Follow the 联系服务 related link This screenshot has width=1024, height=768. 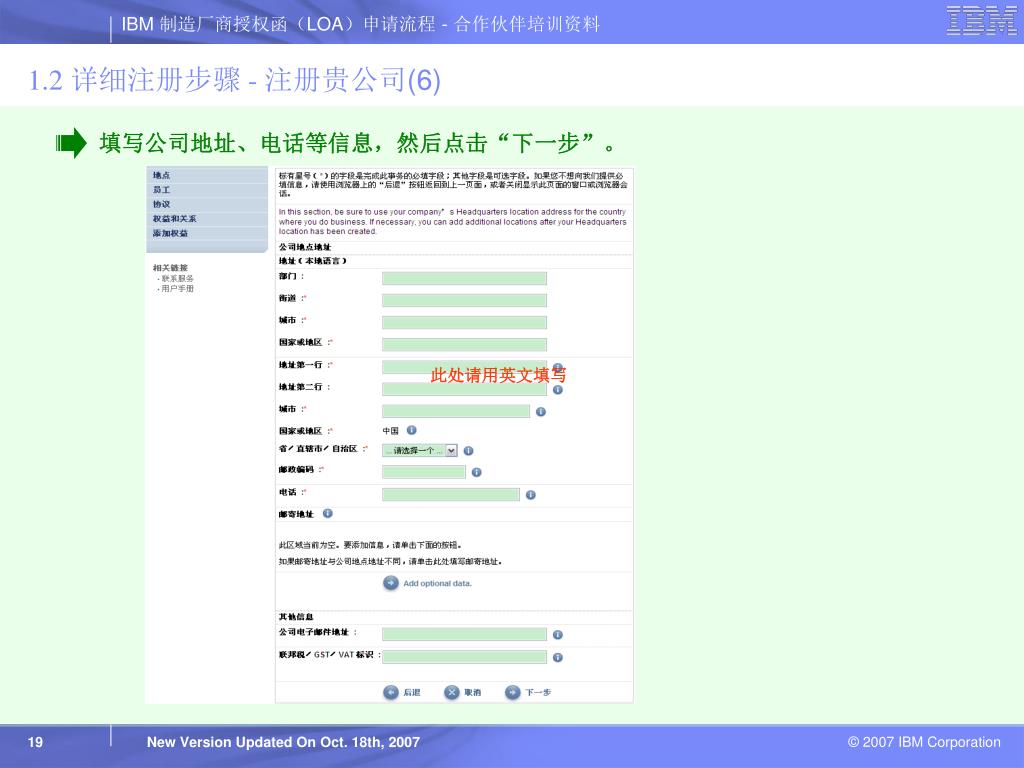(177, 278)
